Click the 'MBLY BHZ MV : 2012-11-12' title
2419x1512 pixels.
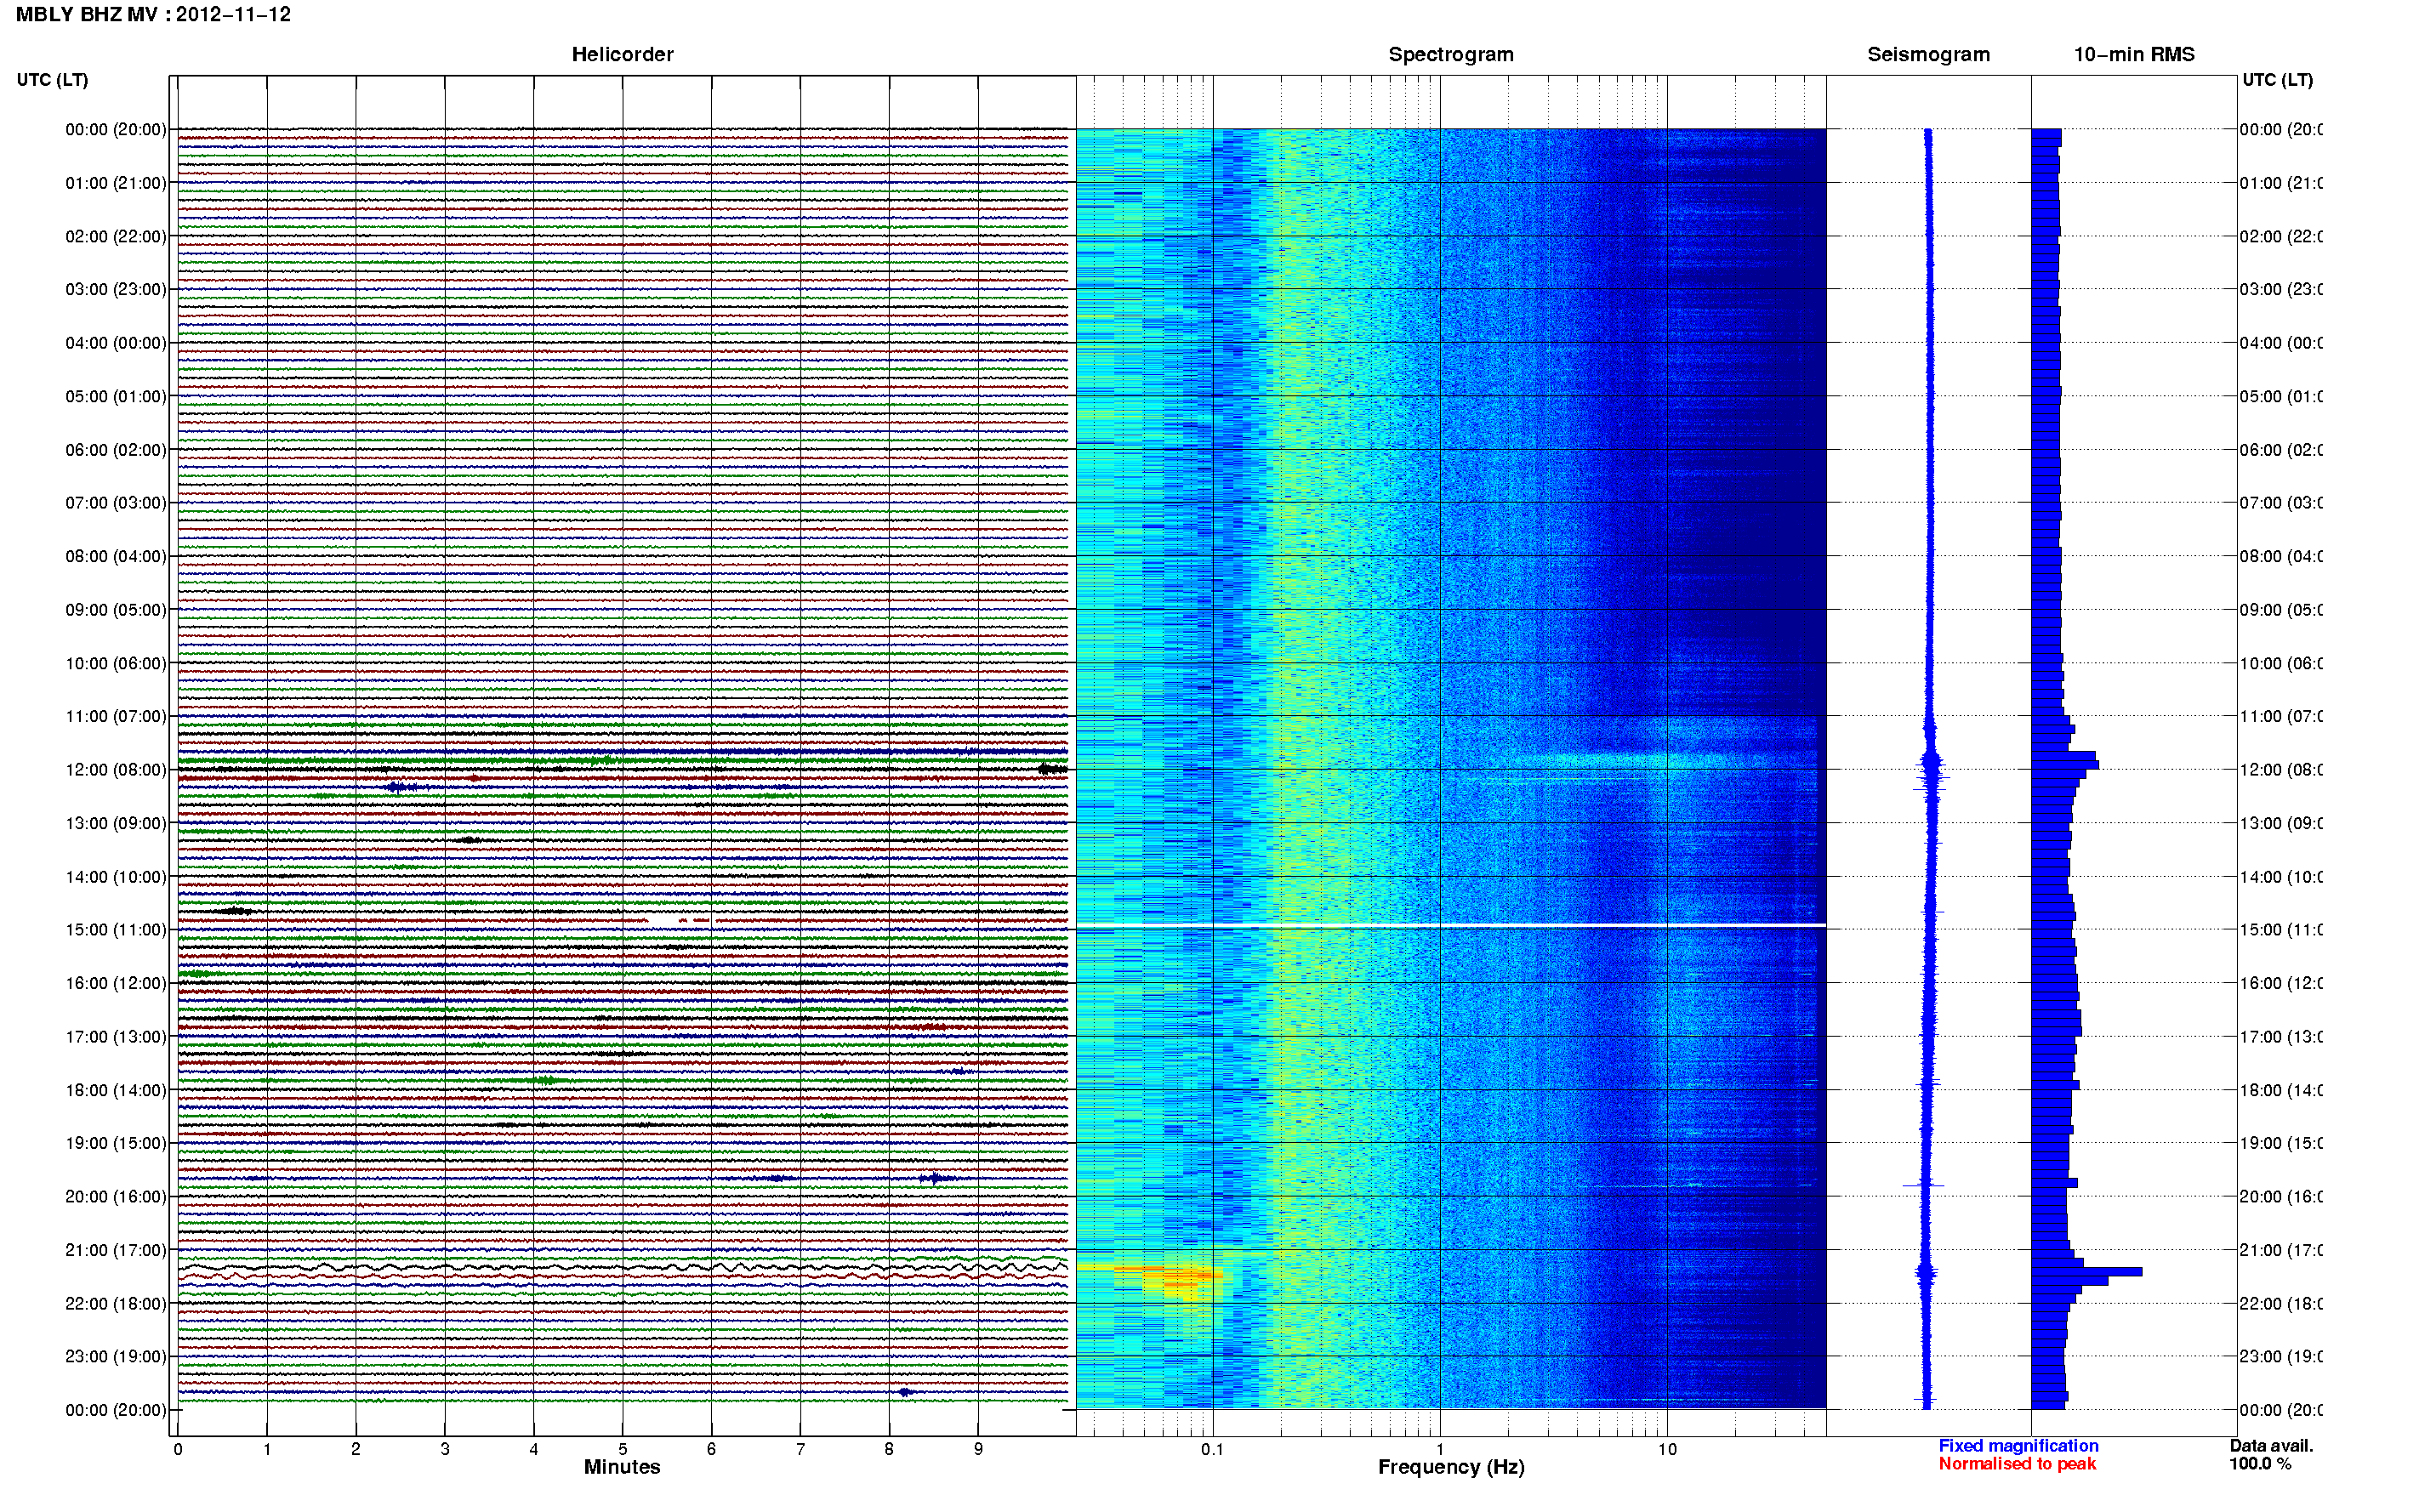point(153,14)
